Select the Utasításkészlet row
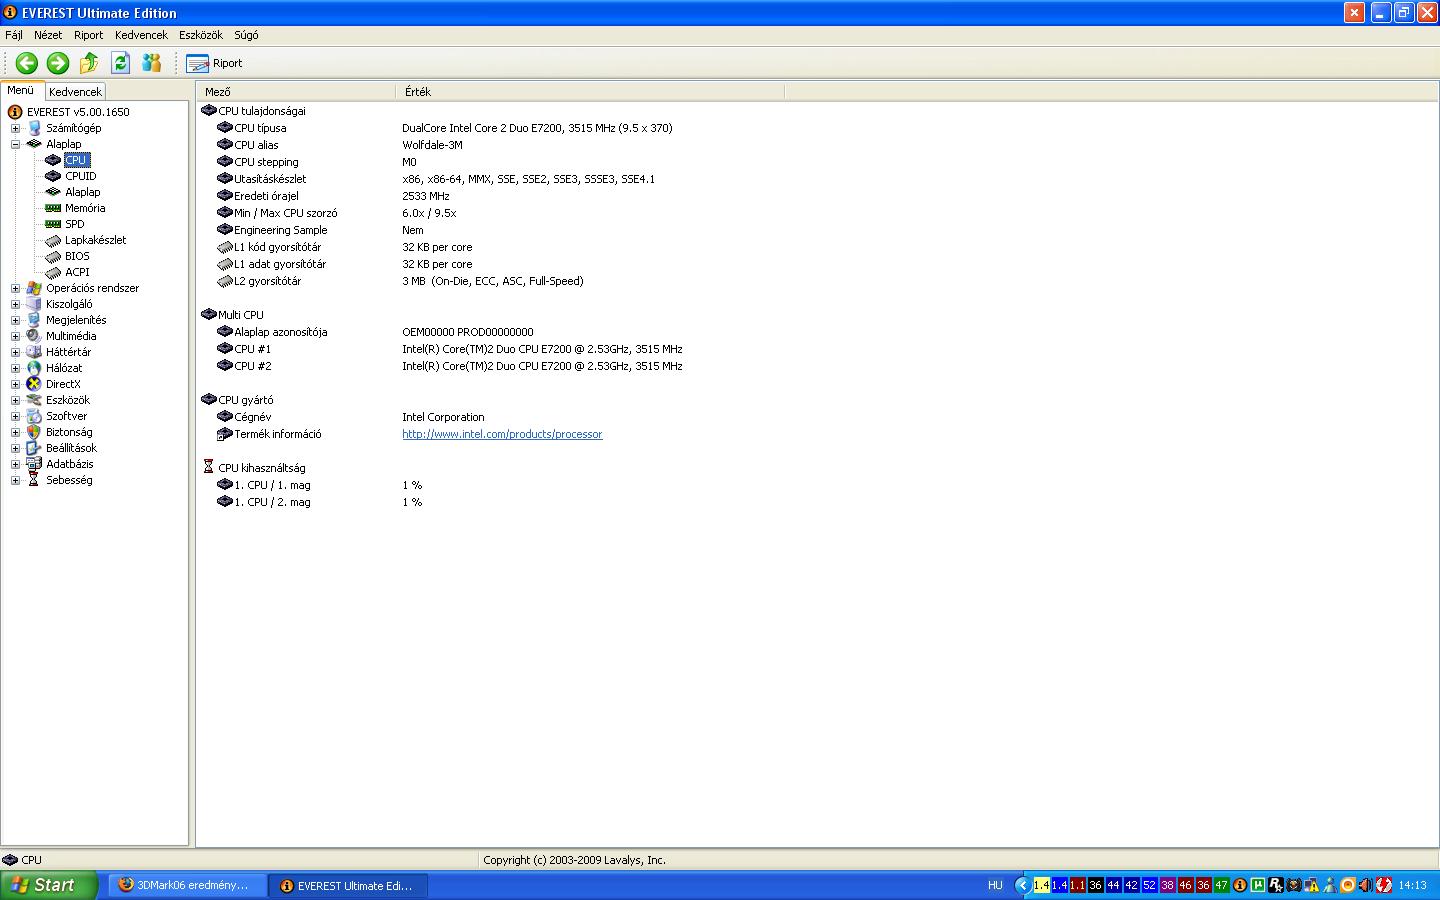1440x900 pixels. point(817,179)
